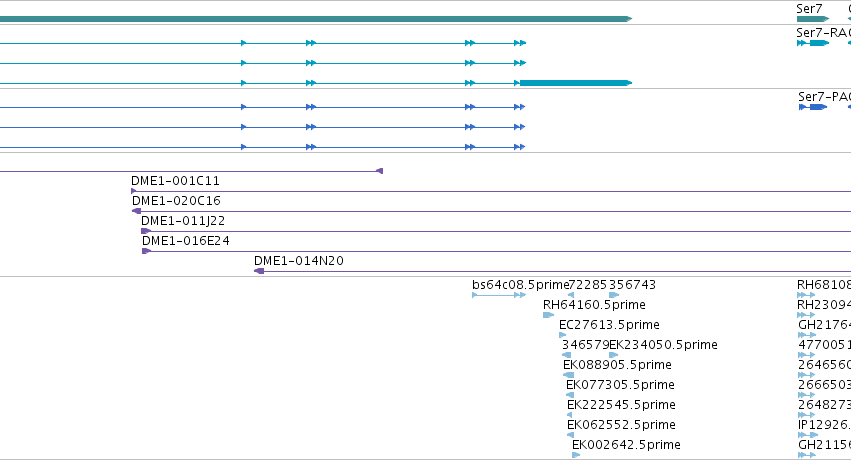851x460 pixels.
Task: Select the DME1-020C16 label
Action: [x=176, y=201]
